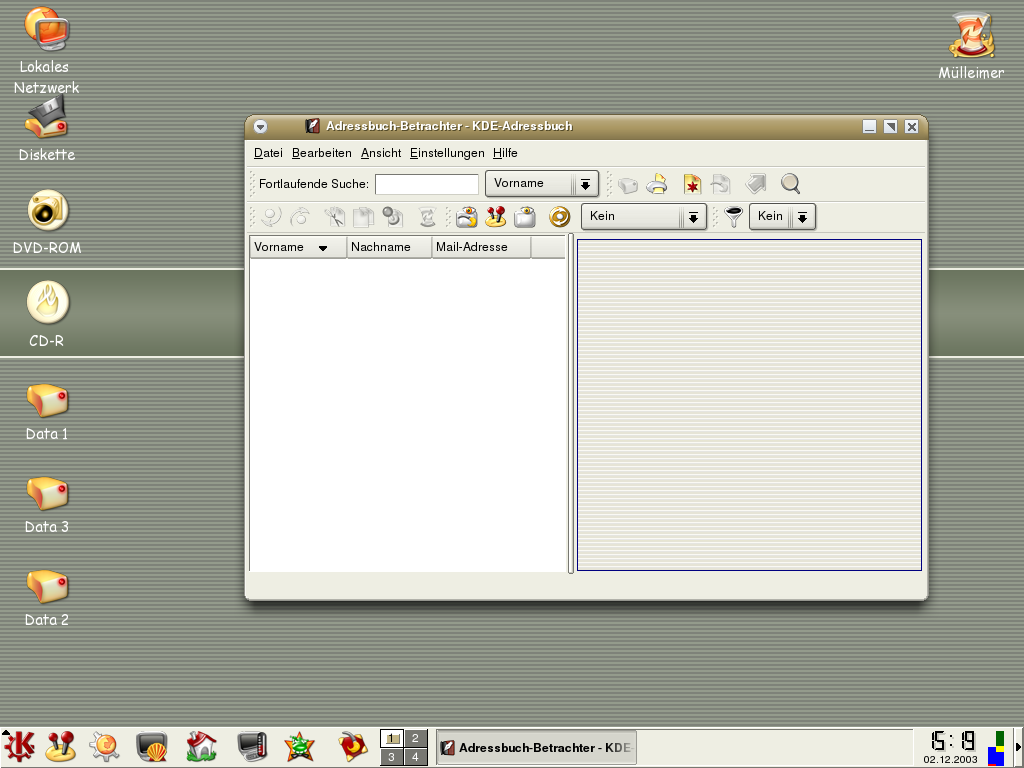Click the grayed-out arrow icon left of the magnifier

pyautogui.click(x=756, y=184)
